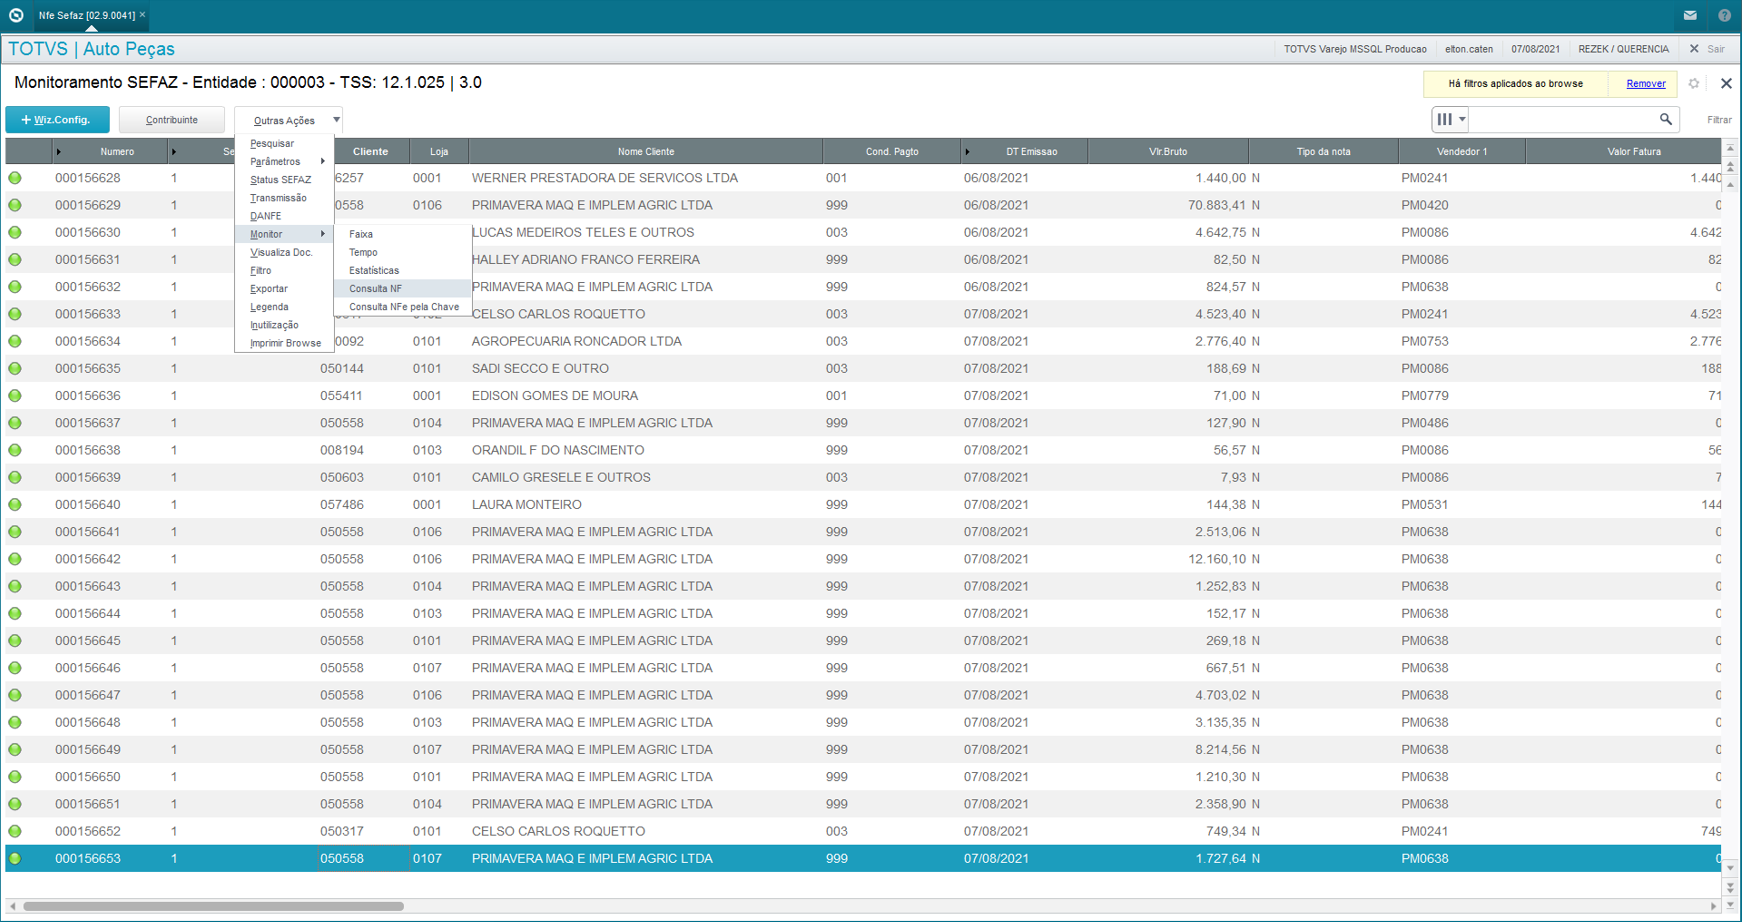Image resolution: width=1743 pixels, height=922 pixels.
Task: Expand the Monitor submenu
Action: 285,234
